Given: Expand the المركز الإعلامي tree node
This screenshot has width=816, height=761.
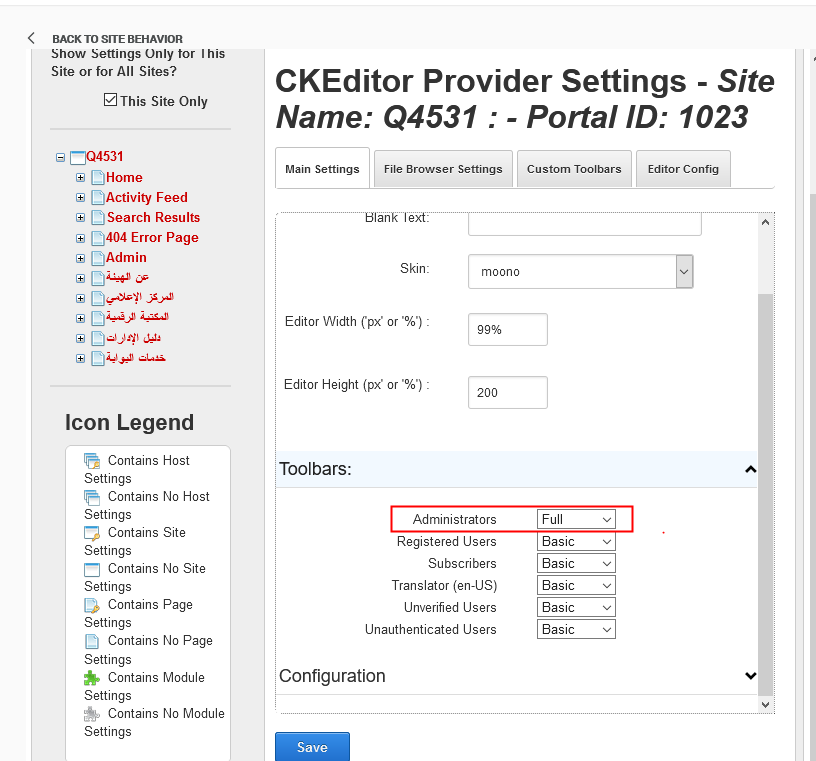Looking at the screenshot, I should pyautogui.click(x=80, y=298).
